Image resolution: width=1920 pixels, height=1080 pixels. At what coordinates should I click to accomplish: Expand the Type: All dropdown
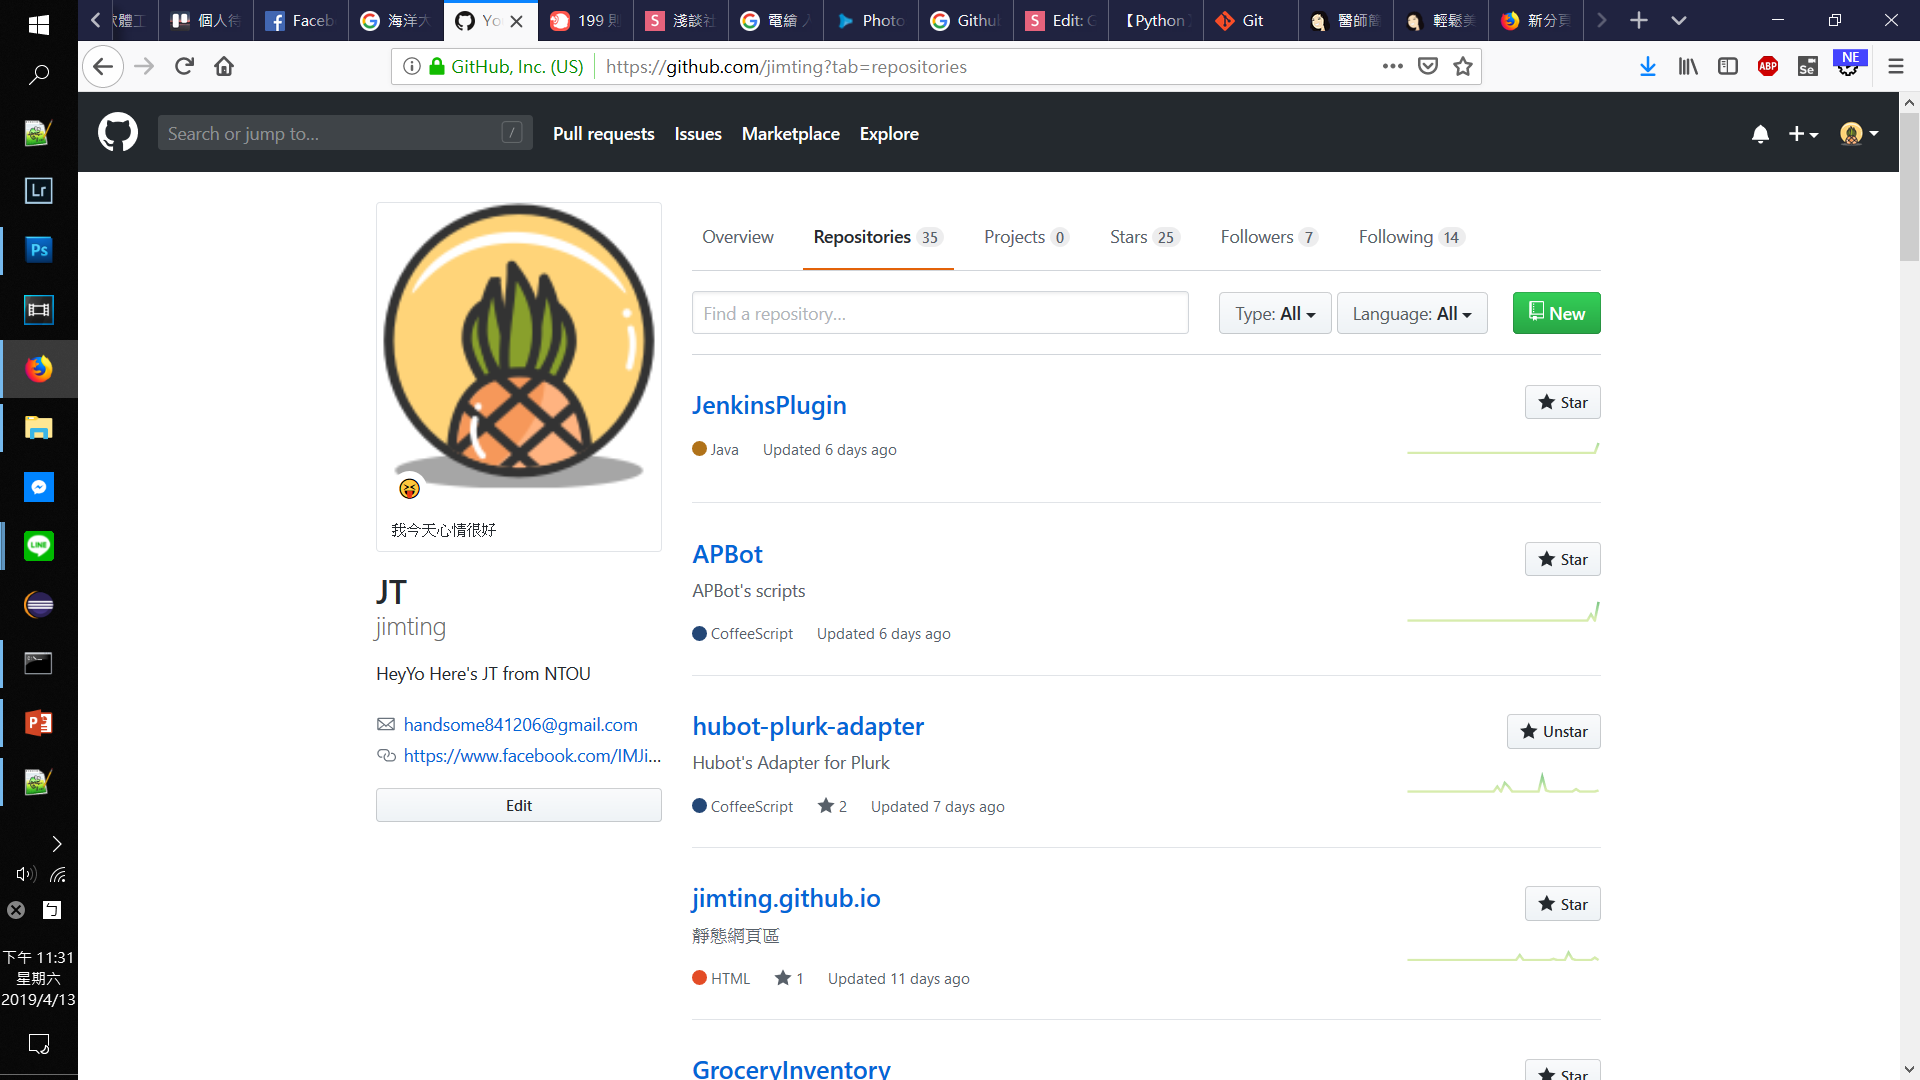point(1274,314)
